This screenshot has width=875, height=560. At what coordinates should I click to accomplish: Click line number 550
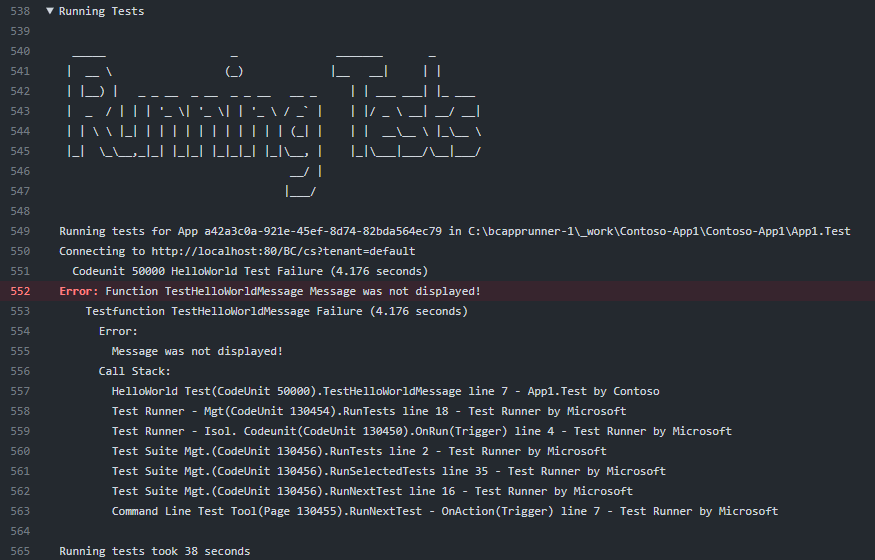[20, 251]
